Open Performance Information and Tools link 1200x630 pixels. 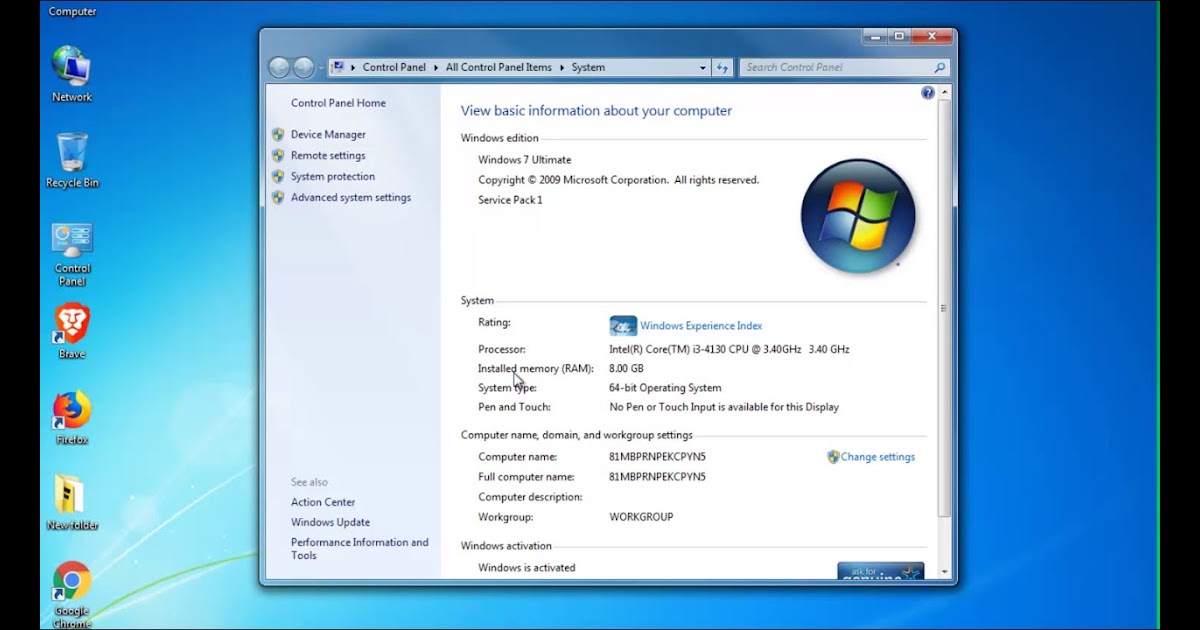[360, 549]
